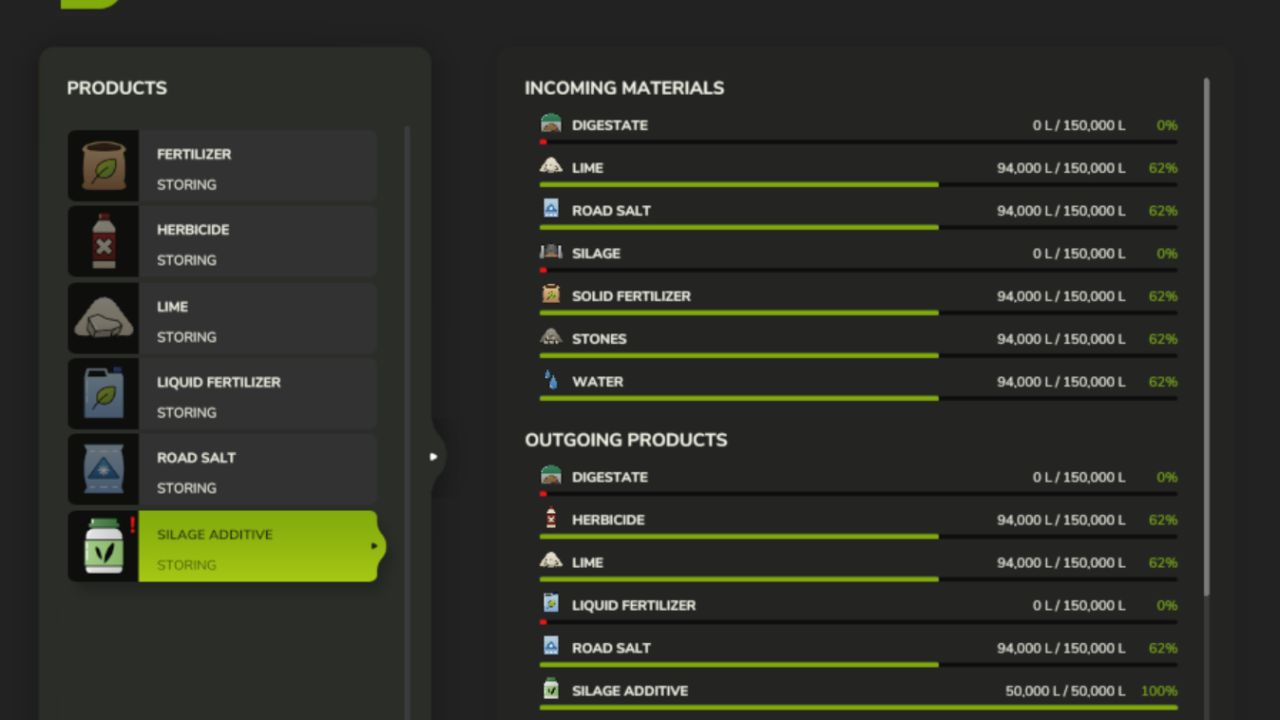Expand the panel arrow between the two lists
Screen dimensions: 1280x720
click(x=433, y=457)
